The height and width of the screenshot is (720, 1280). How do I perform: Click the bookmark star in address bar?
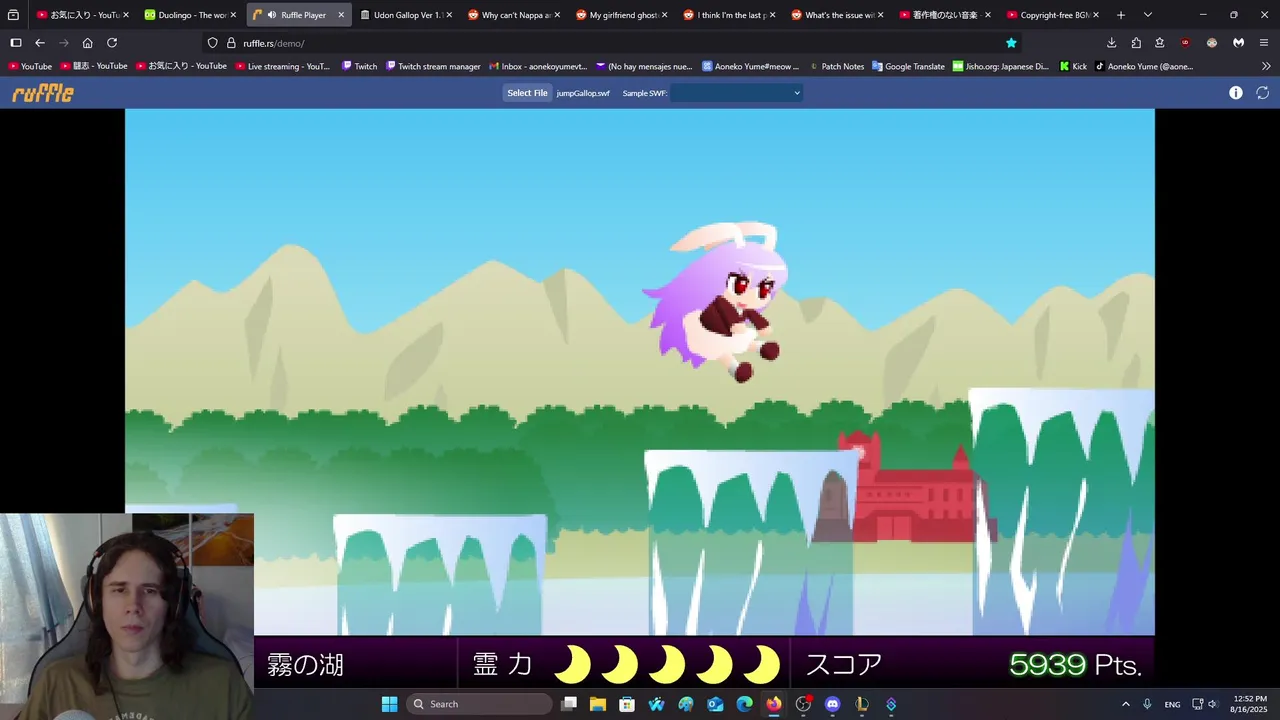click(x=1011, y=43)
